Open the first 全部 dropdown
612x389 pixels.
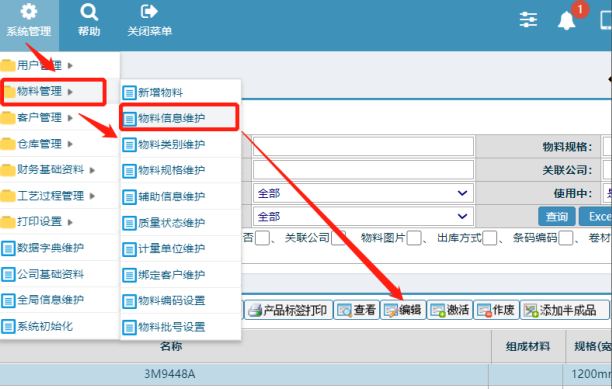pyautogui.click(x=363, y=193)
